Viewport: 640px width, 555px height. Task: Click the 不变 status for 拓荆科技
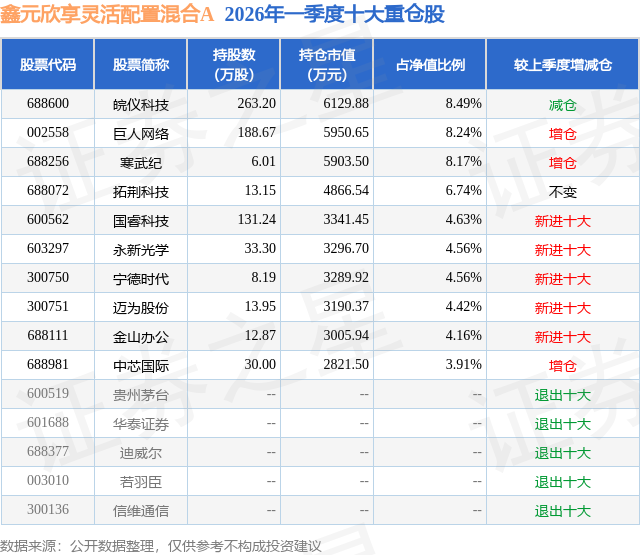click(562, 192)
